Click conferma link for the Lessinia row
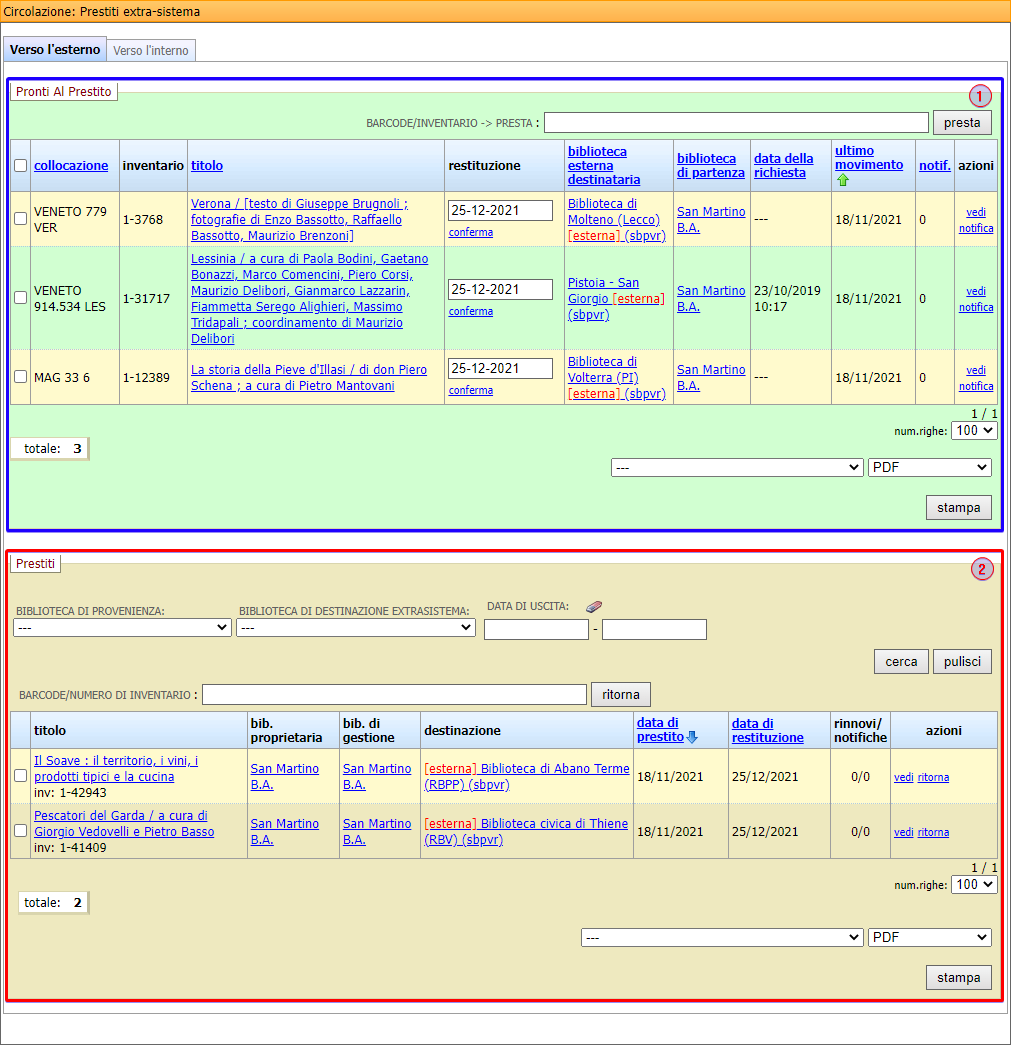The width and height of the screenshot is (1011, 1045). (x=471, y=311)
